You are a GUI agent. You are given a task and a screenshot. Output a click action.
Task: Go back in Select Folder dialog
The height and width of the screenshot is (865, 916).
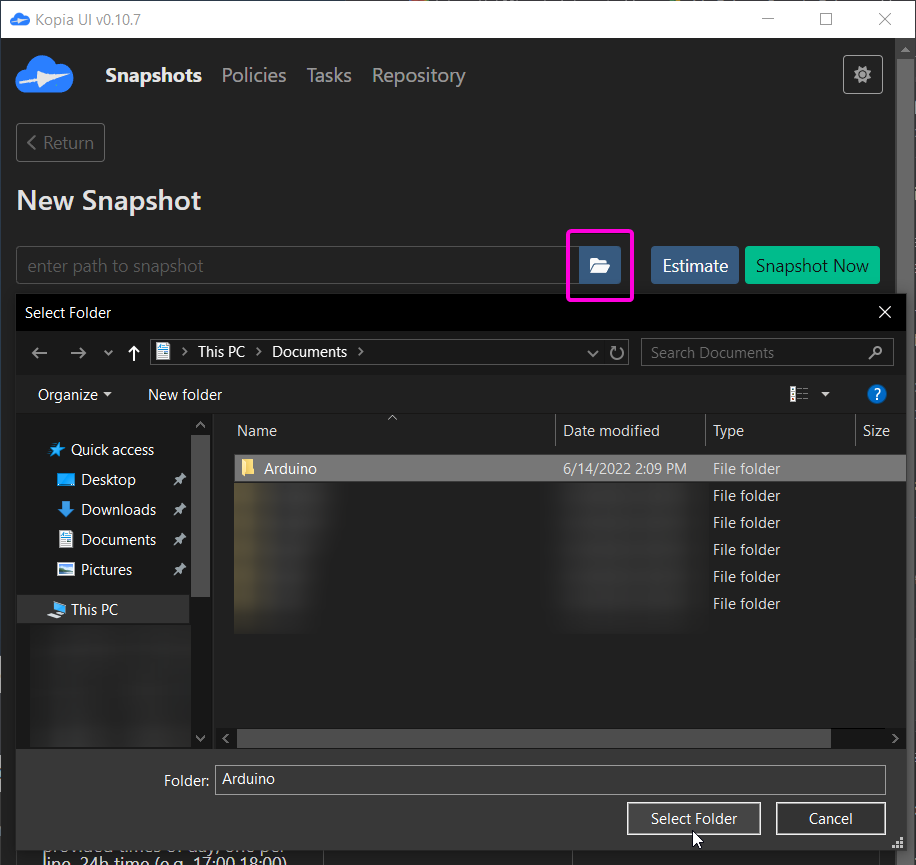40,353
